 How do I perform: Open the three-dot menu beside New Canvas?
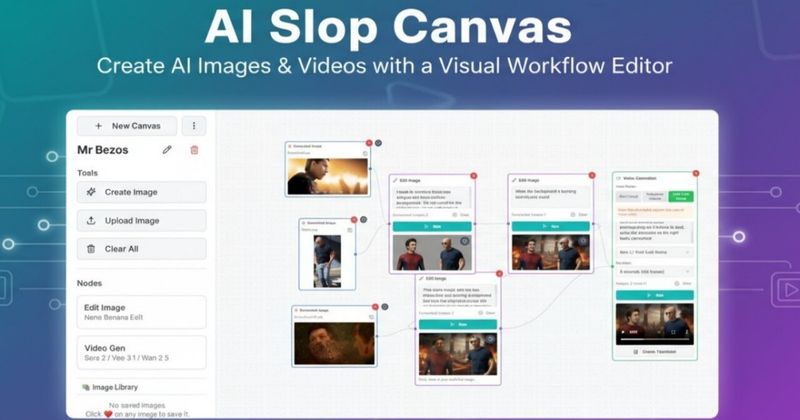(x=194, y=126)
